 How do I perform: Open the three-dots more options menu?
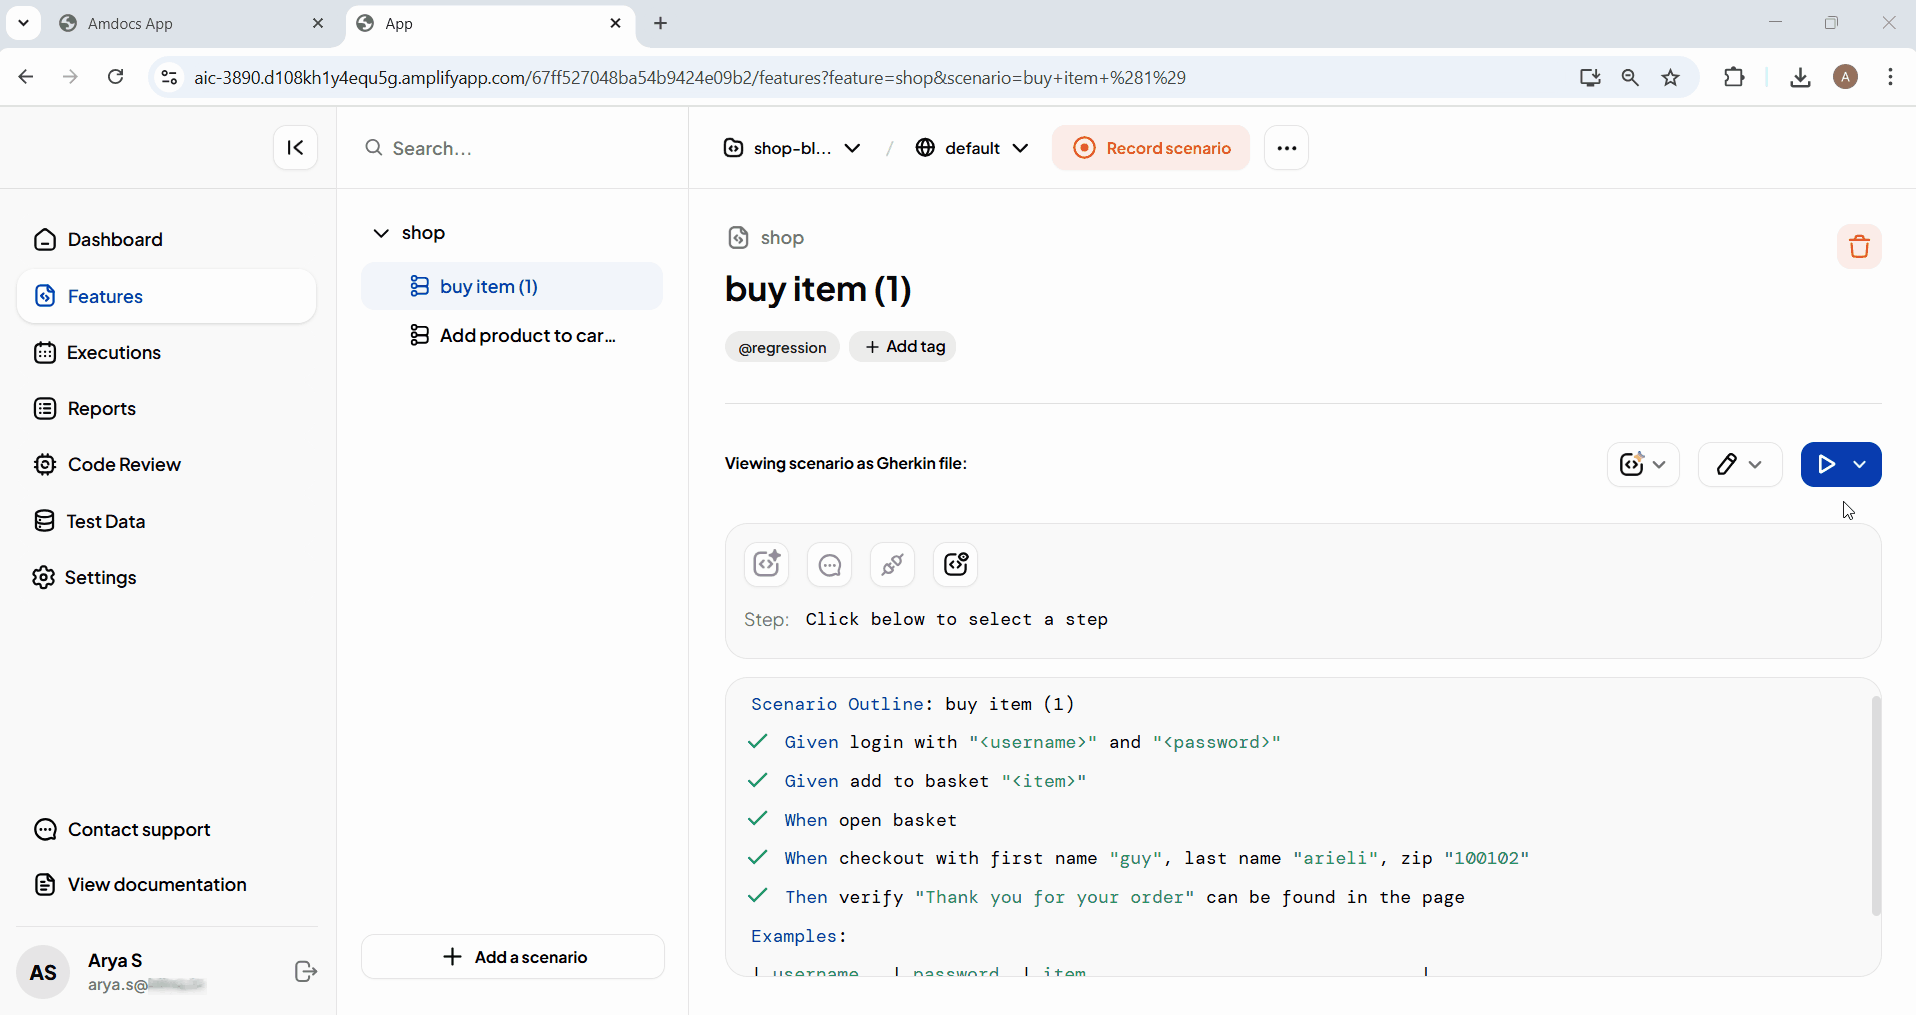[x=1286, y=148]
